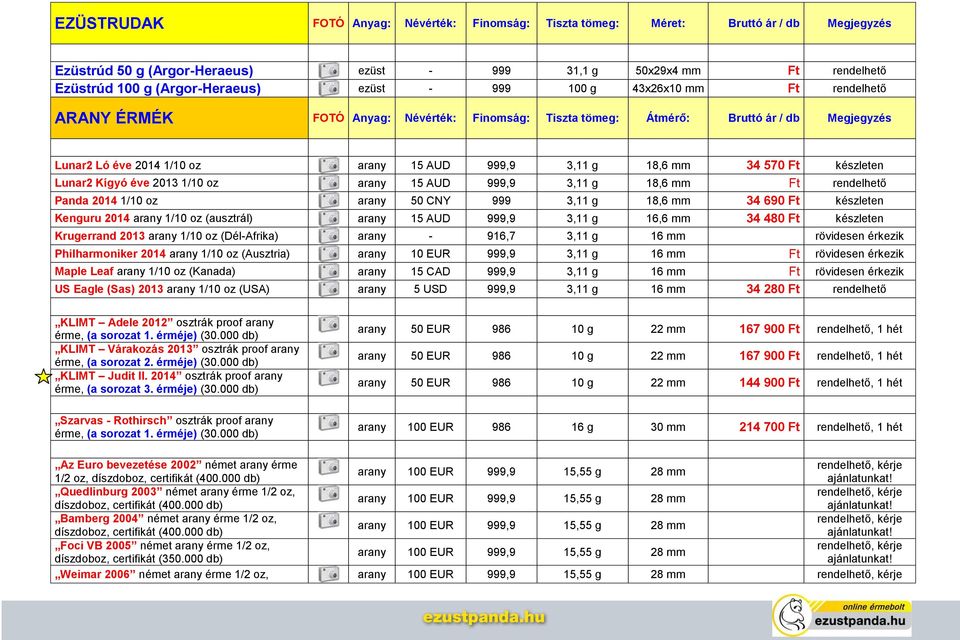
Task: Click camera icon in the Philharmoniker 2014 row
Action: (329, 254)
